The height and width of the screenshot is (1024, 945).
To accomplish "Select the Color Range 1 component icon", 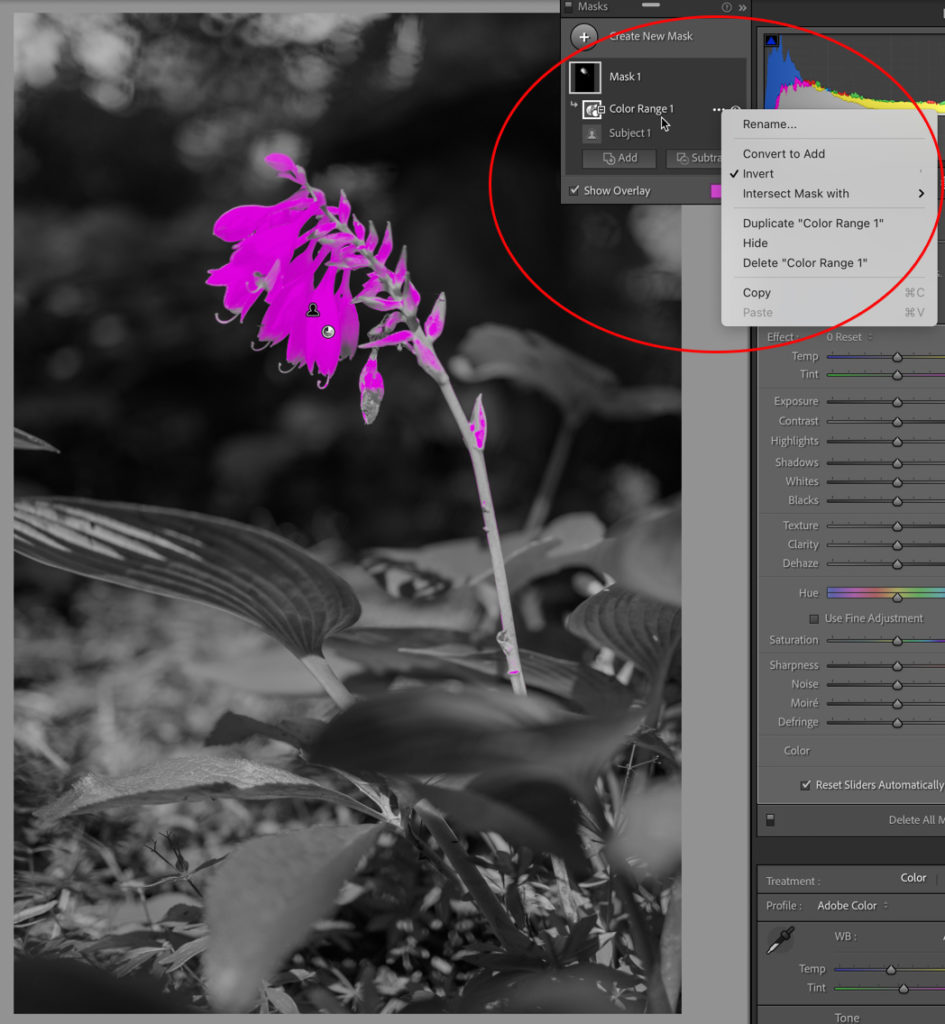I will [x=592, y=110].
